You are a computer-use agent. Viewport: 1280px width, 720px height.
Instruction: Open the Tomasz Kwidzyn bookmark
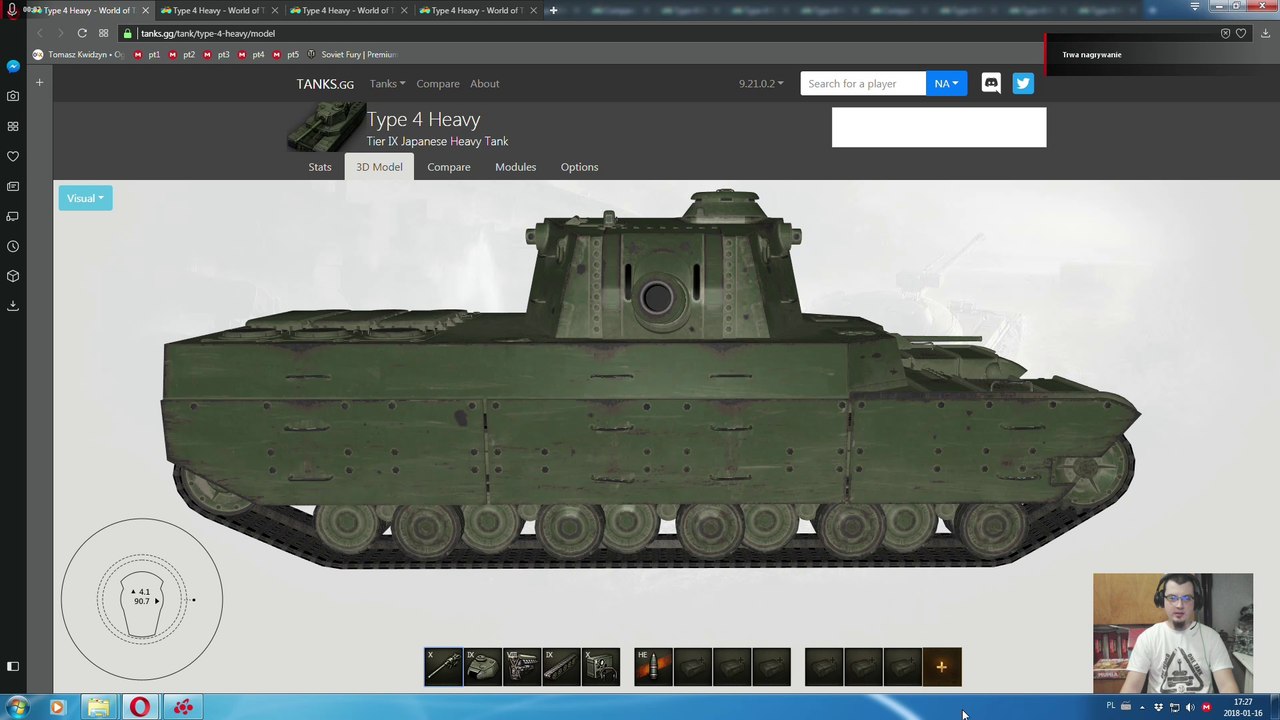[79, 55]
